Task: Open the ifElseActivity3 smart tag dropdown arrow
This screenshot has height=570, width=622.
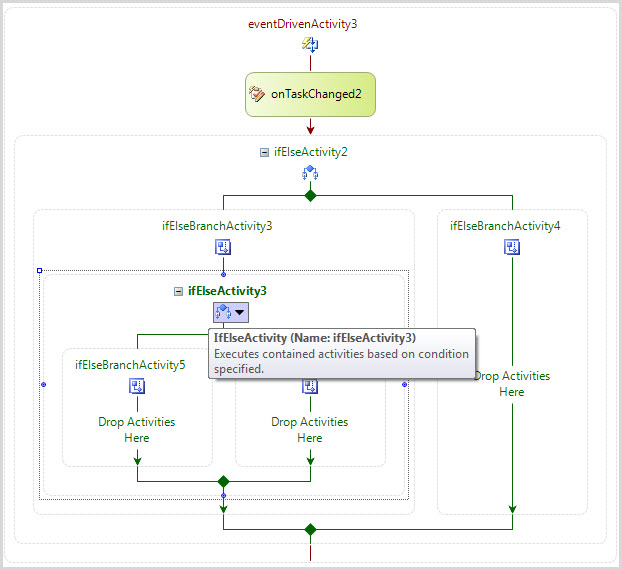Action: click(x=240, y=312)
